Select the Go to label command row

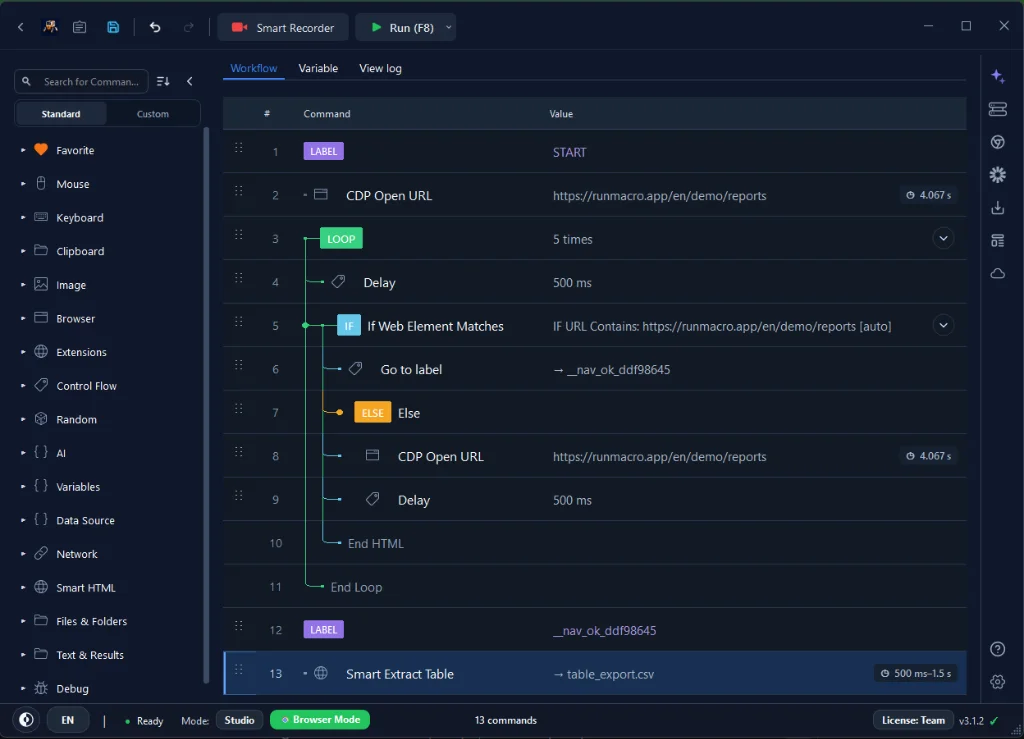(x=594, y=369)
